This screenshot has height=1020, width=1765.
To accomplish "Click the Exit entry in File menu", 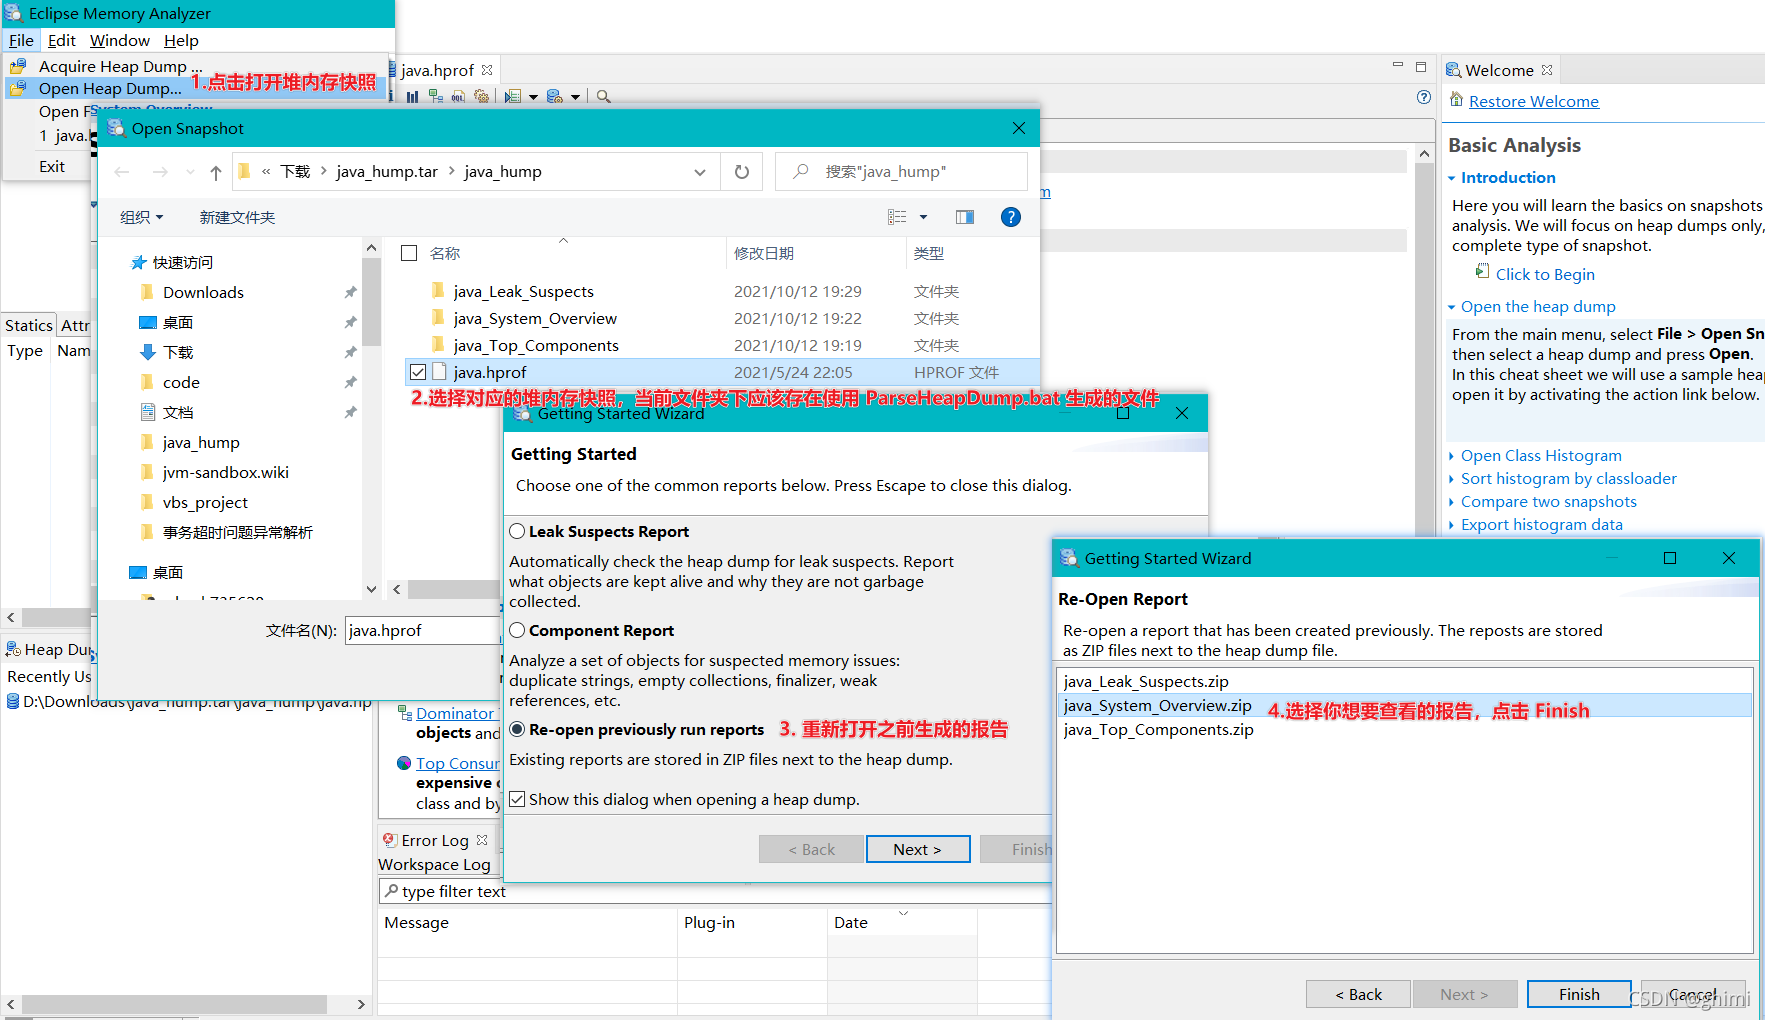I will pyautogui.click(x=52, y=166).
